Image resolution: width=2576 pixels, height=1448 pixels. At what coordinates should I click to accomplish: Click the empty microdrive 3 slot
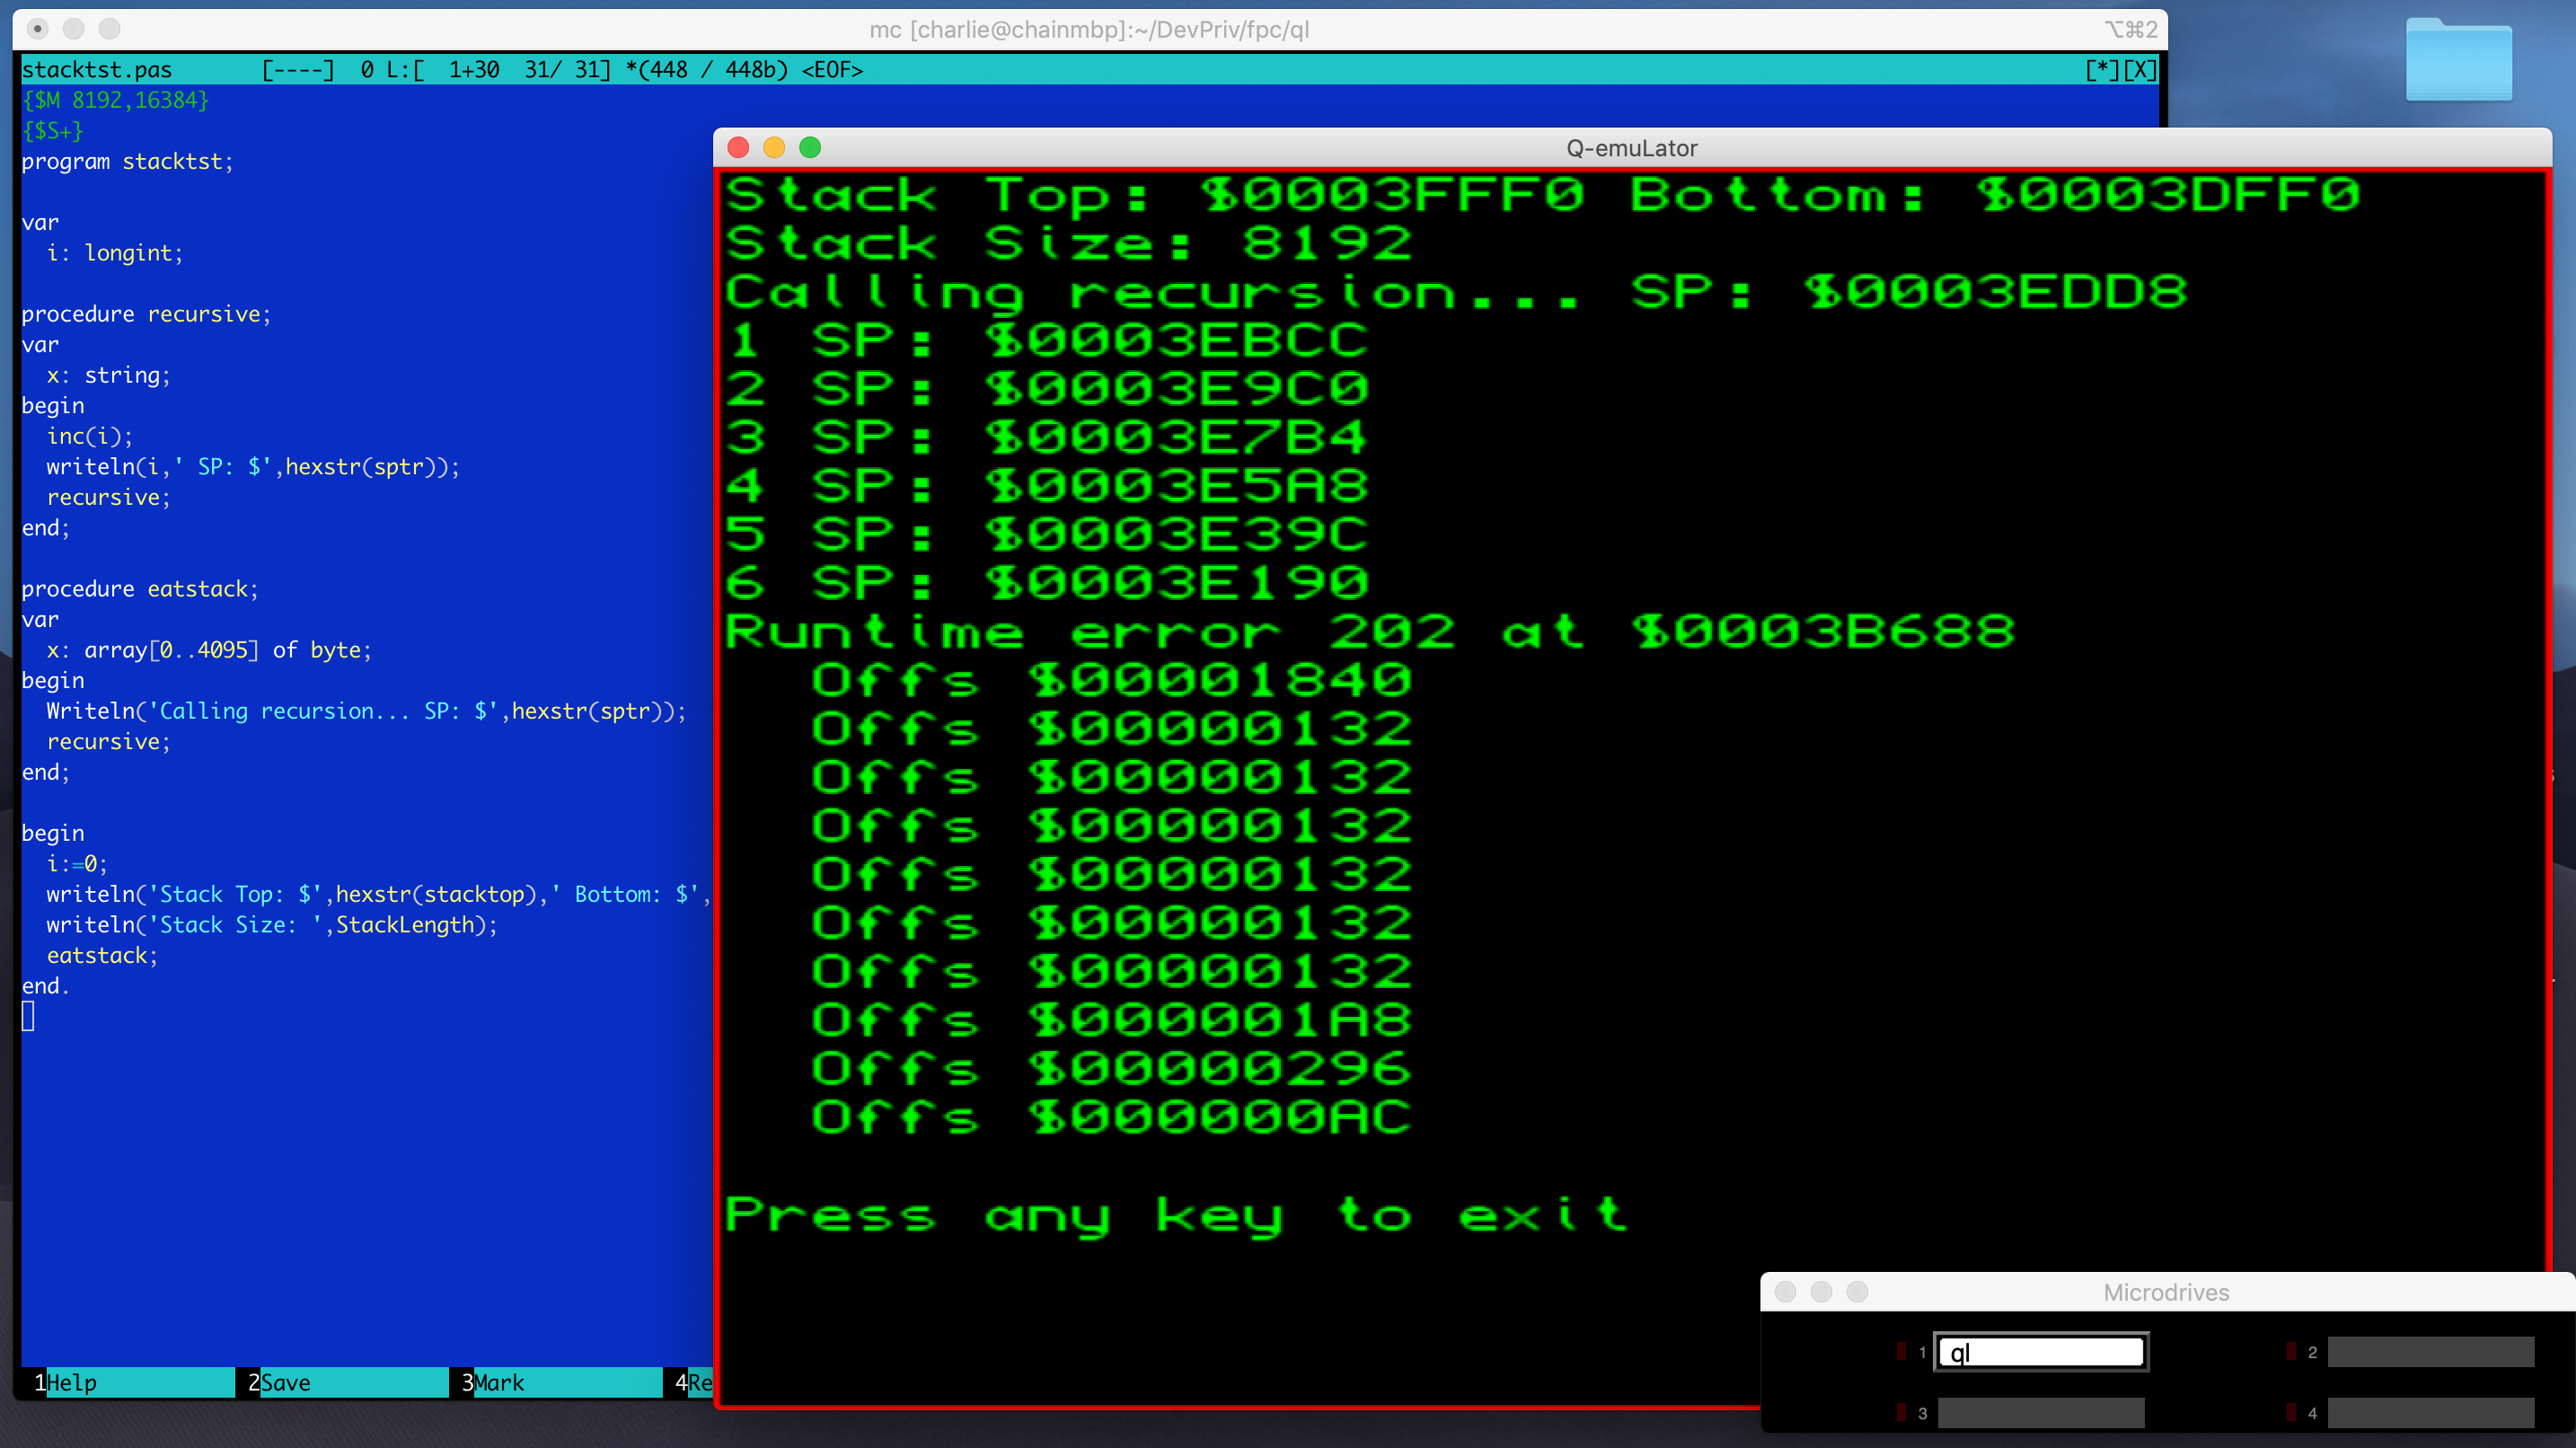coord(2040,1413)
